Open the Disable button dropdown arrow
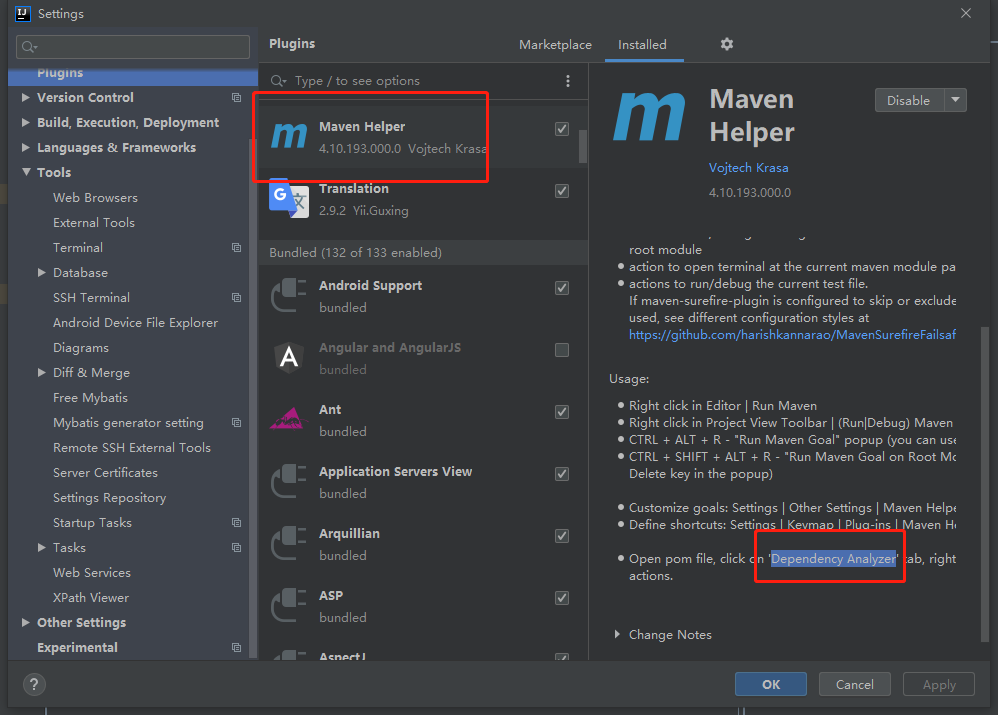Image resolution: width=998 pixels, height=715 pixels. [x=955, y=100]
